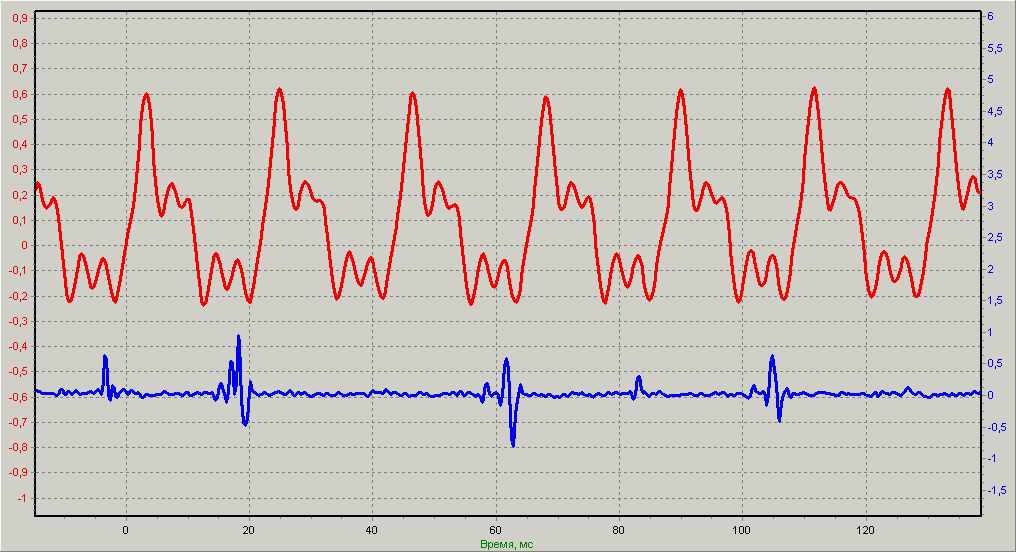This screenshot has width=1016, height=552.
Task: Click red scale value "-0,7"
Action: click(19, 422)
